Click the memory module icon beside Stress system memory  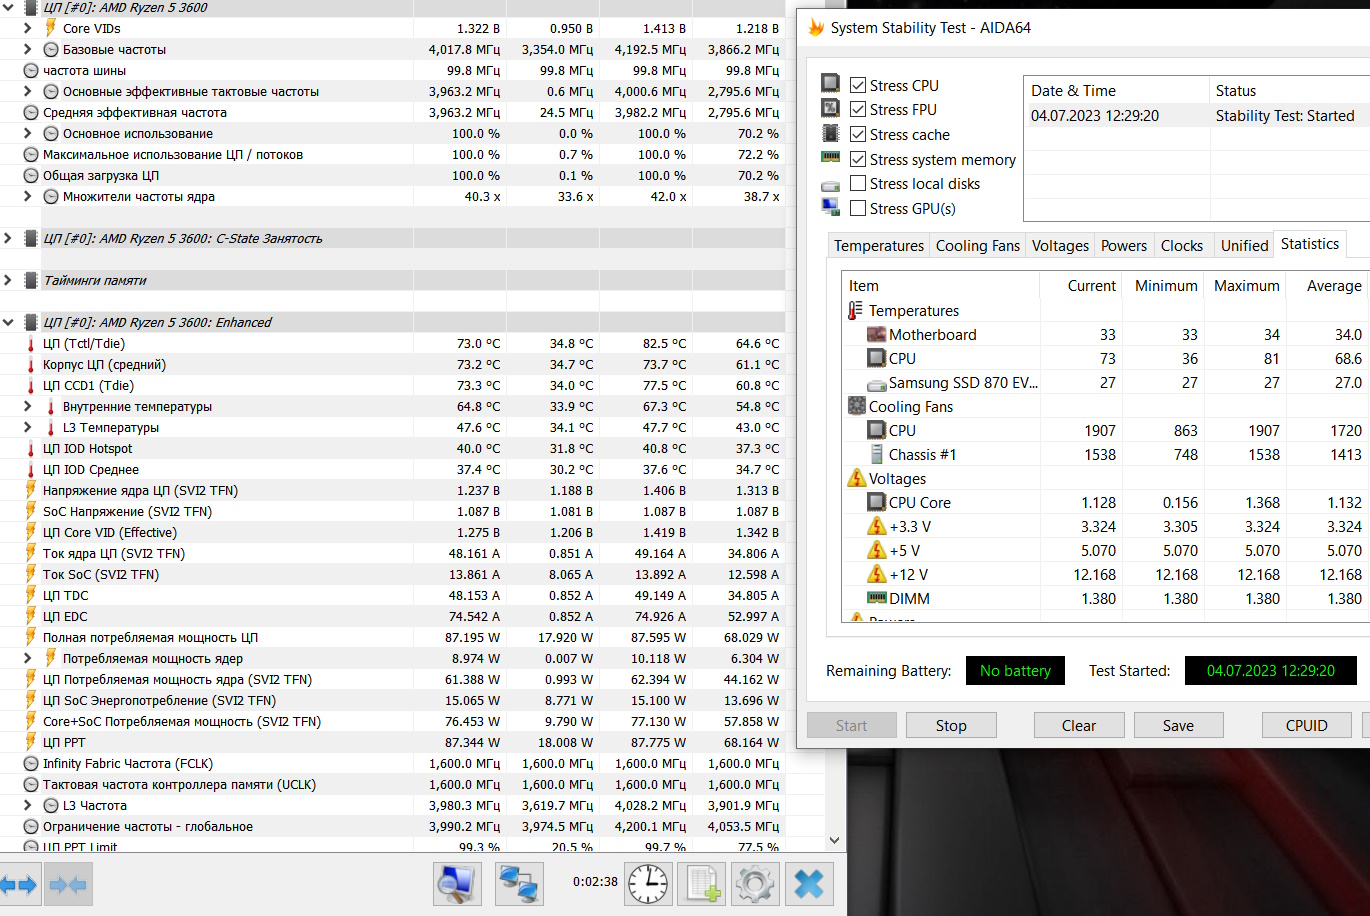tap(830, 157)
